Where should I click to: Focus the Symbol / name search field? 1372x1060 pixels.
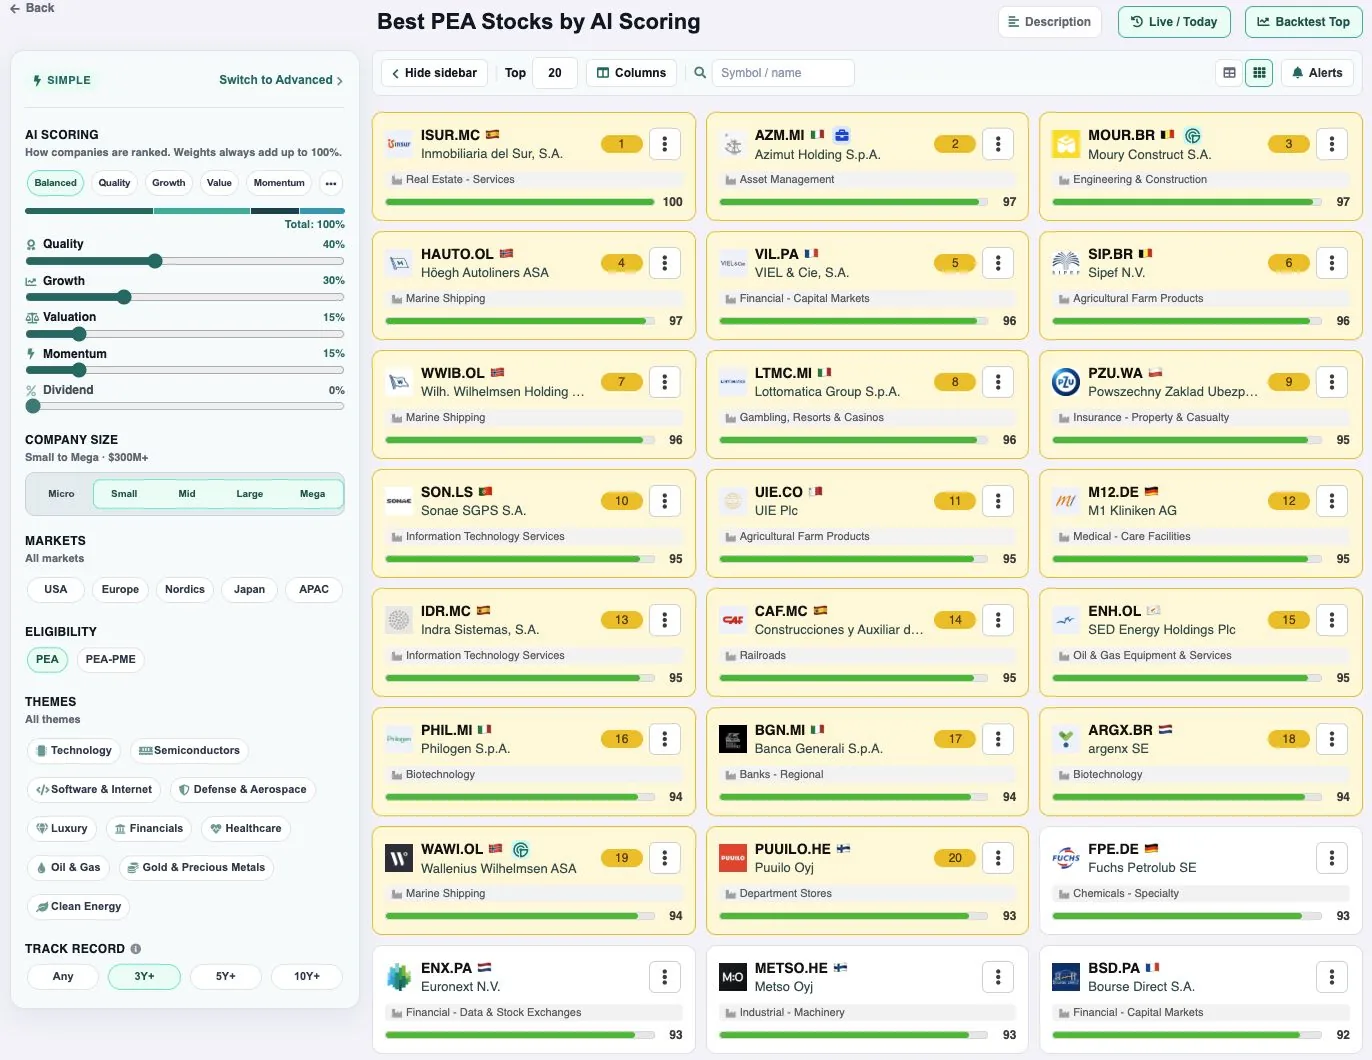pyautogui.click(x=783, y=73)
